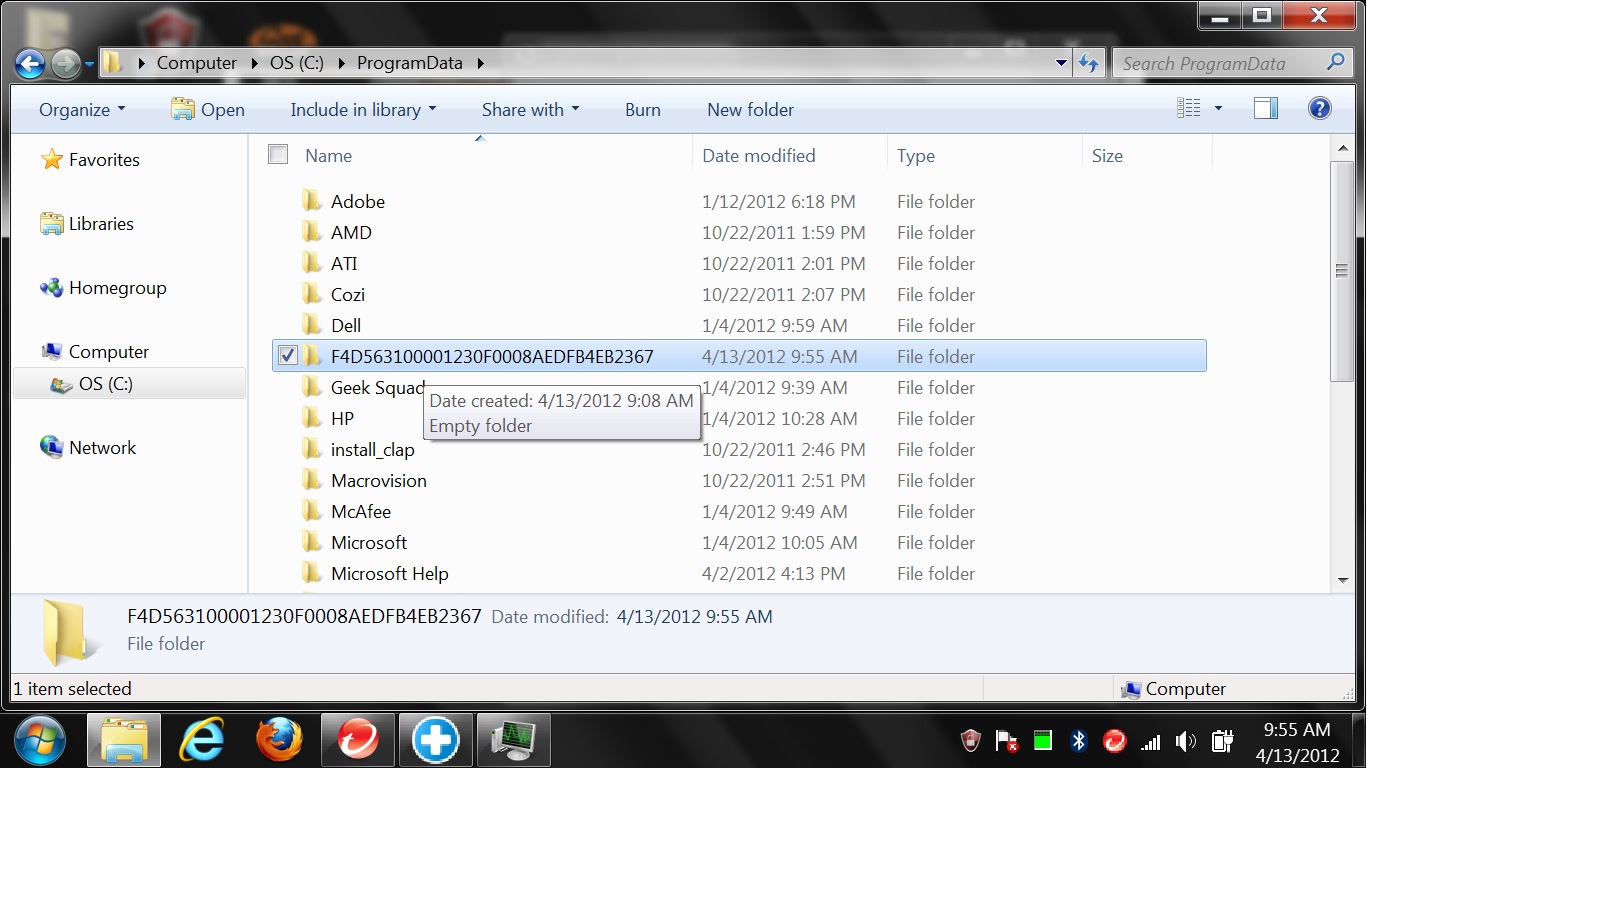Launch Firefox from the taskbar
Viewport: 1601px width, 900px height.
[x=279, y=741]
